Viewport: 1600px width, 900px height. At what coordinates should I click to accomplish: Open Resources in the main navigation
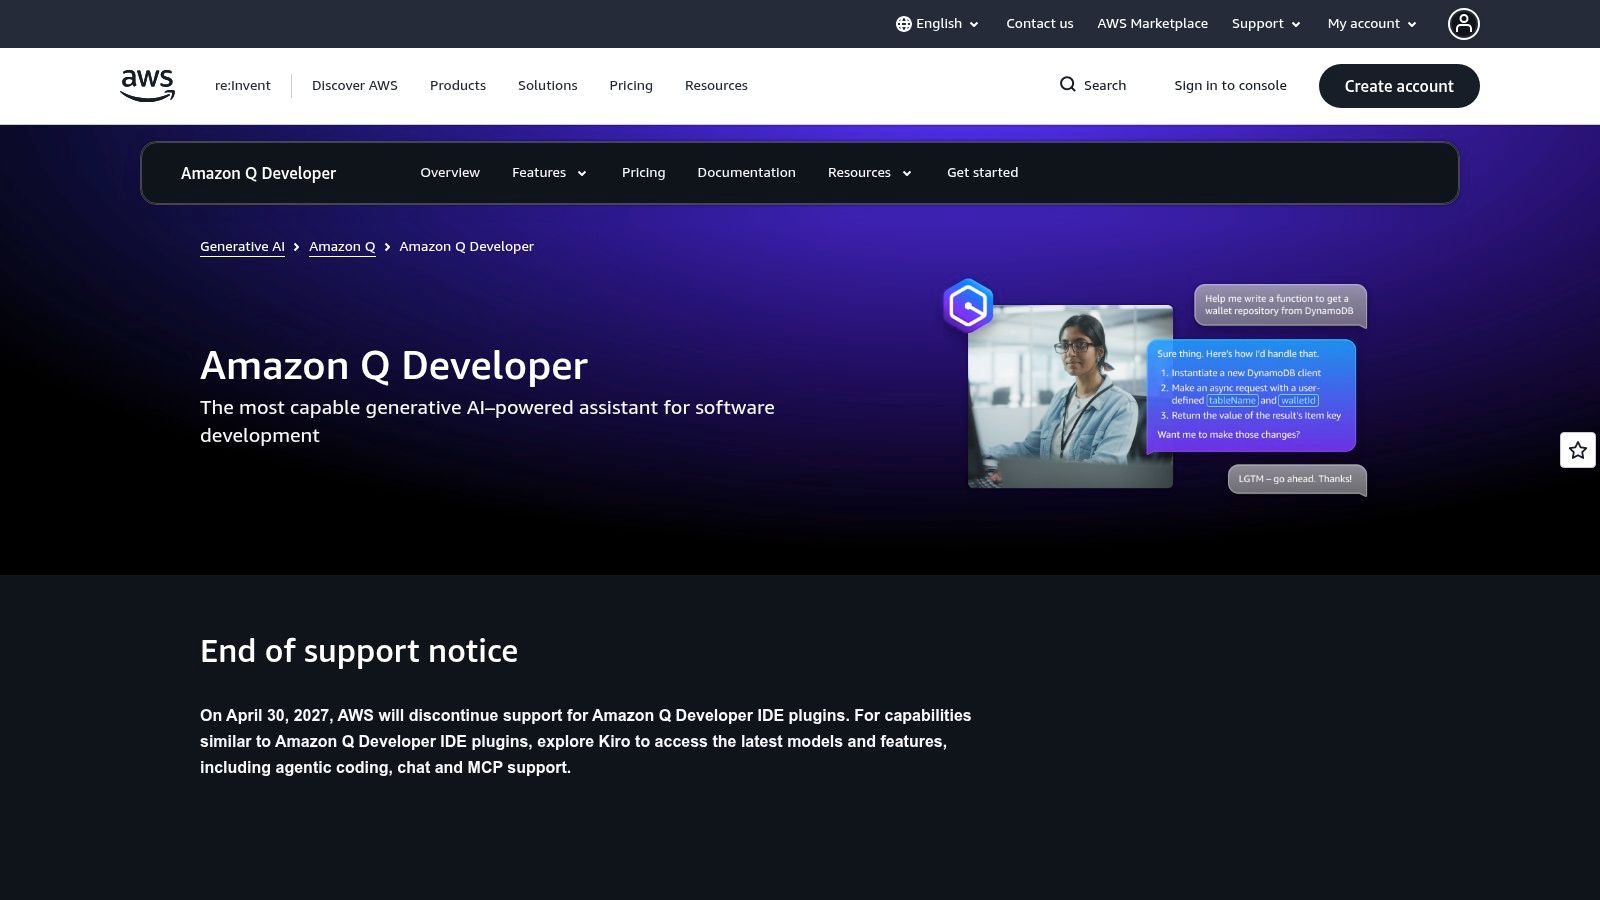click(716, 86)
